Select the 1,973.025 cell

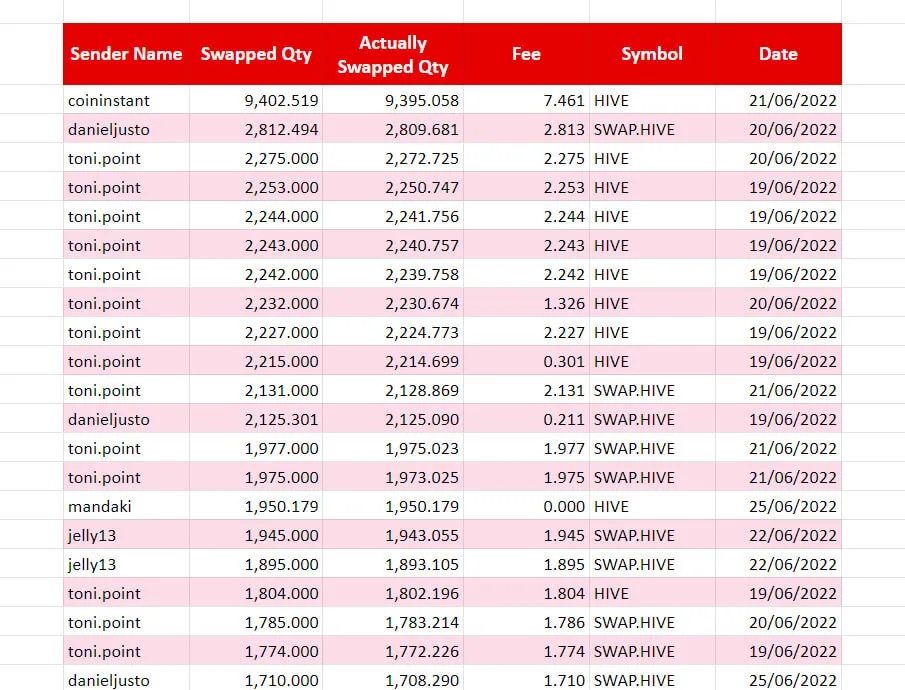coord(392,476)
